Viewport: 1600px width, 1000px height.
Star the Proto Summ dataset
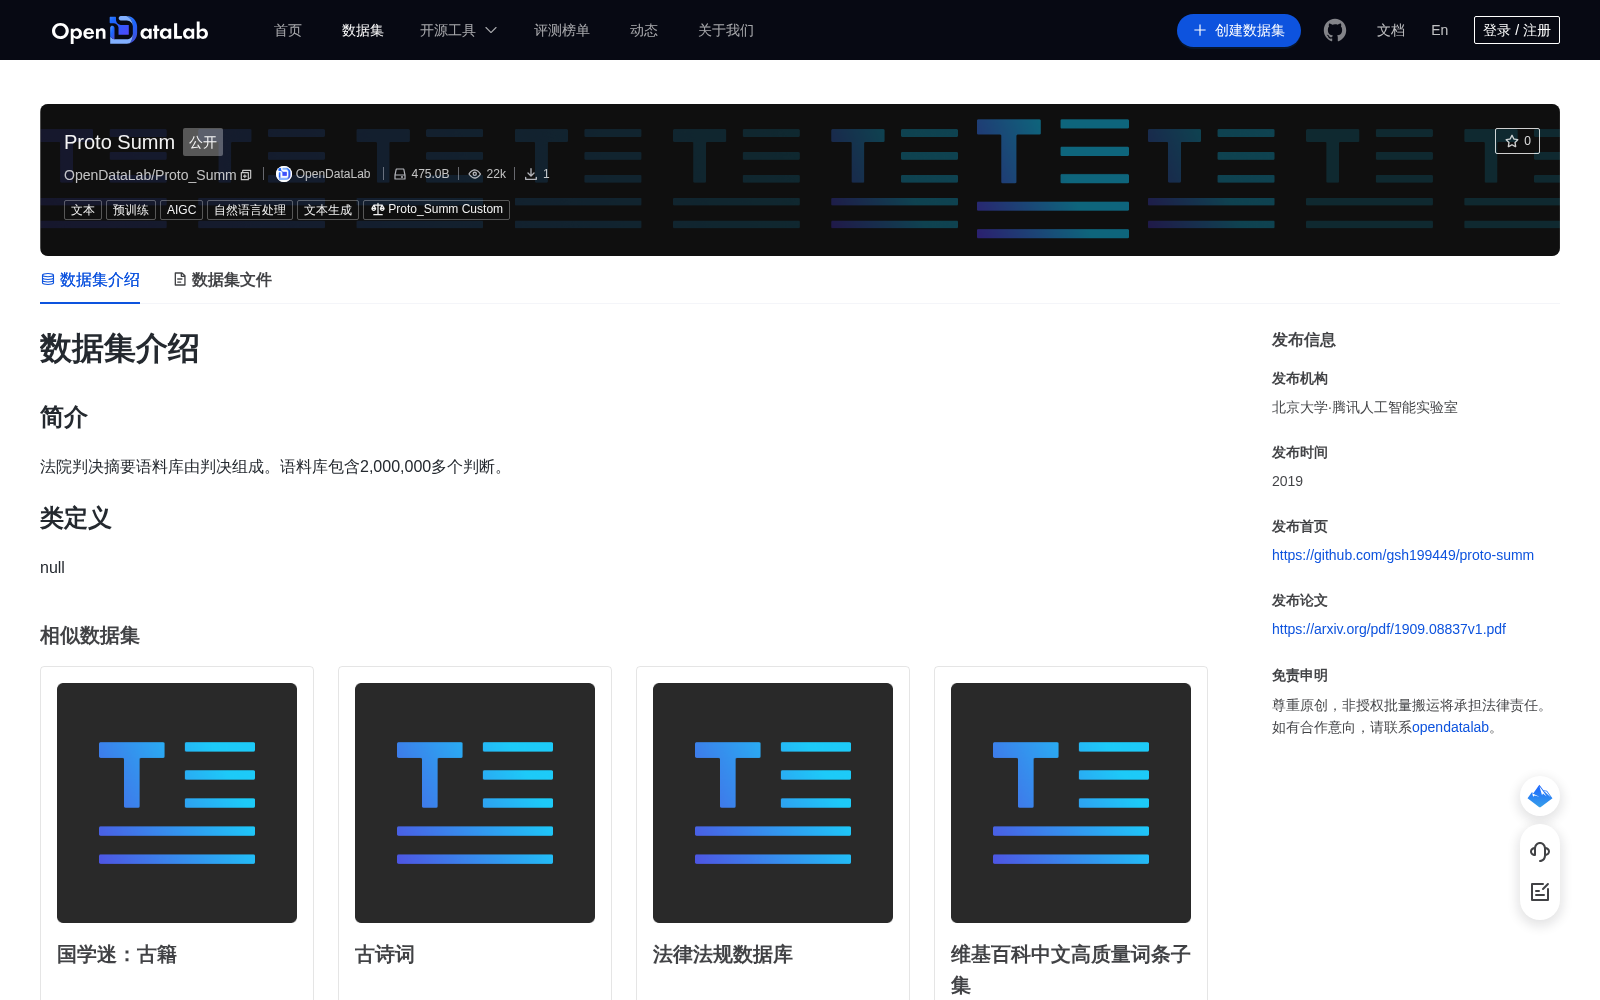coord(1517,141)
